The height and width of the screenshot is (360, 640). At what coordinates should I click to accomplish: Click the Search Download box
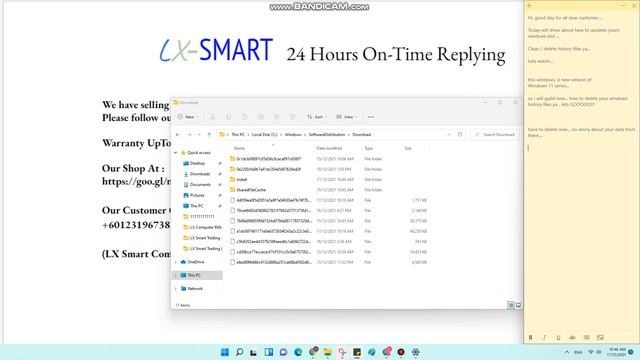click(x=495, y=134)
